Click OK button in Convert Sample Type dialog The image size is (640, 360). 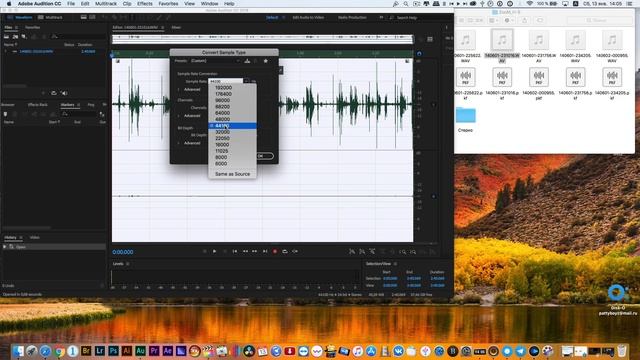tap(266, 156)
